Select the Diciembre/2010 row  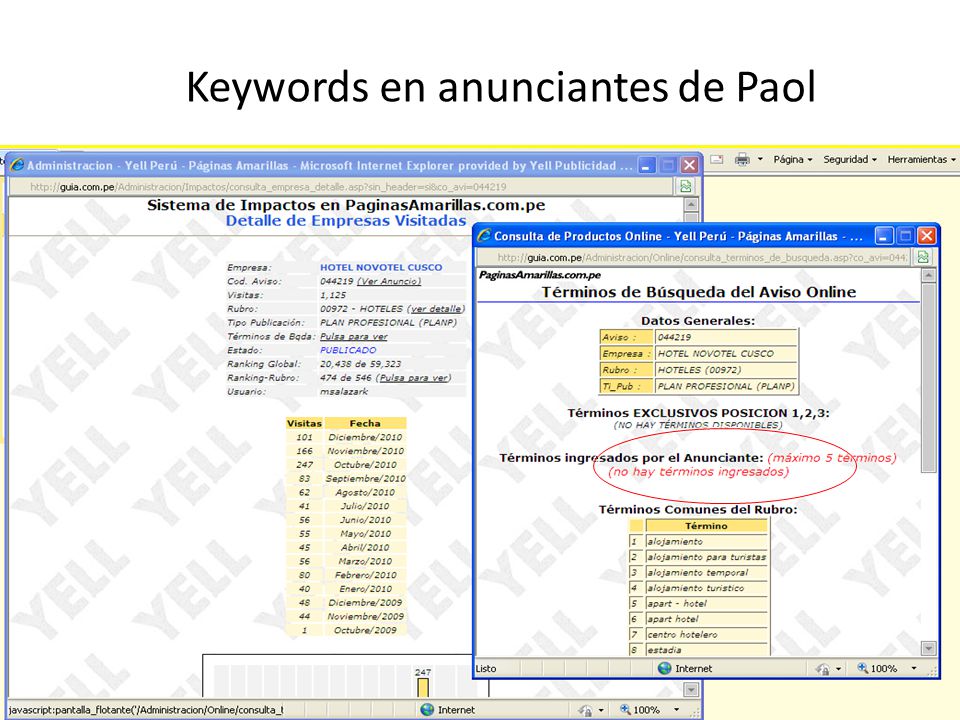[346, 437]
